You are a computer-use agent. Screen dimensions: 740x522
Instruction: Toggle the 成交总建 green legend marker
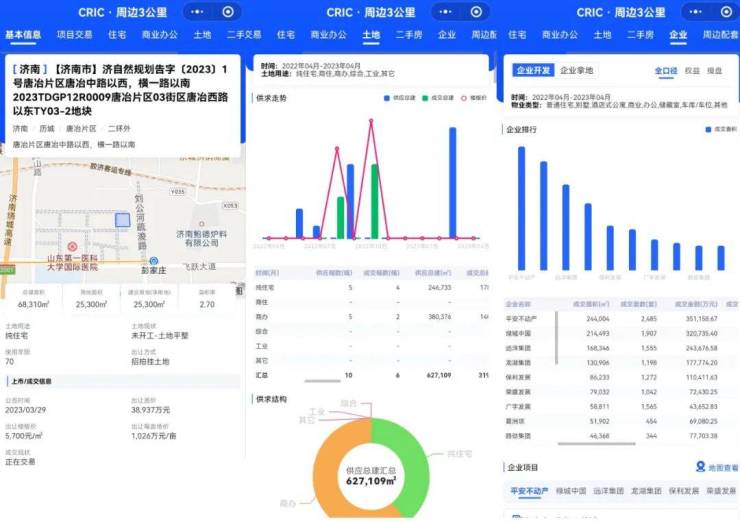pos(425,98)
